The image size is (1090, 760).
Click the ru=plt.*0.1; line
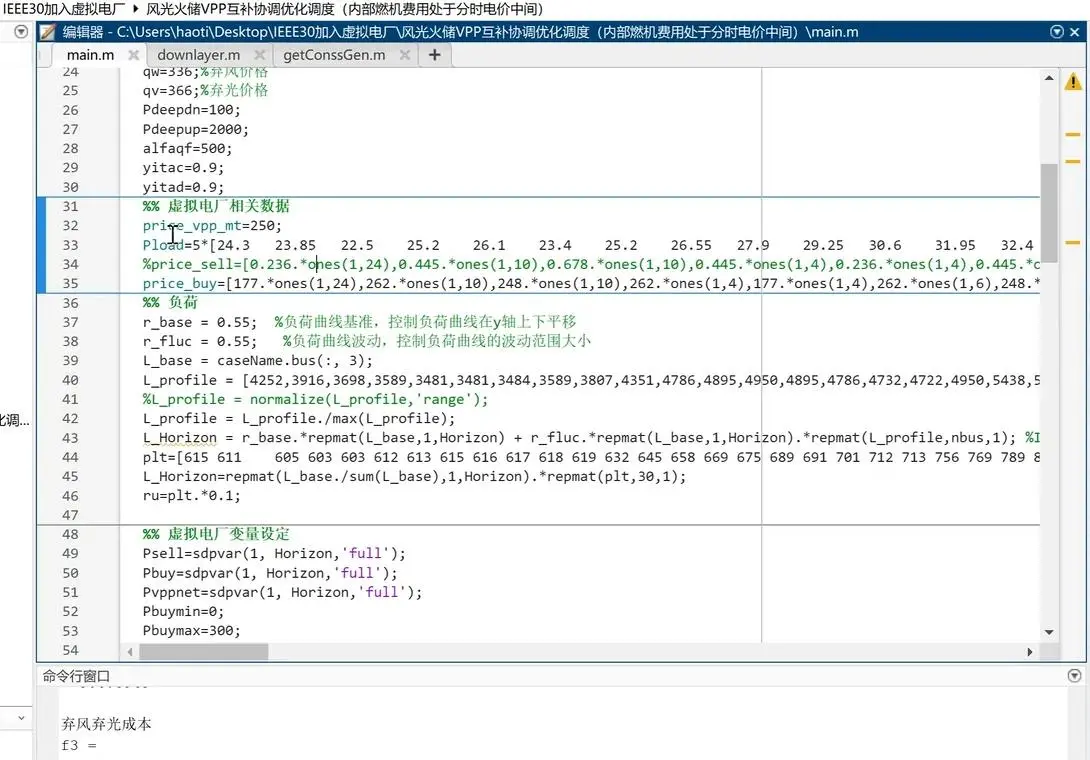pyautogui.click(x=191, y=496)
